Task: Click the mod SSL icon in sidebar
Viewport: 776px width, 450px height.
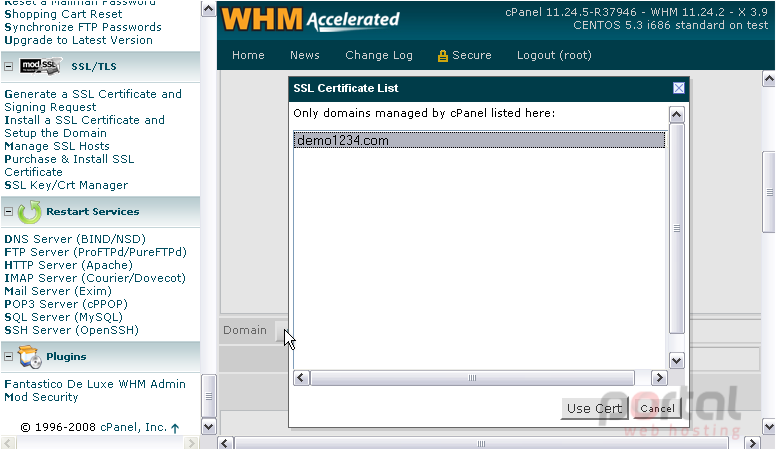Action: [x=41, y=66]
